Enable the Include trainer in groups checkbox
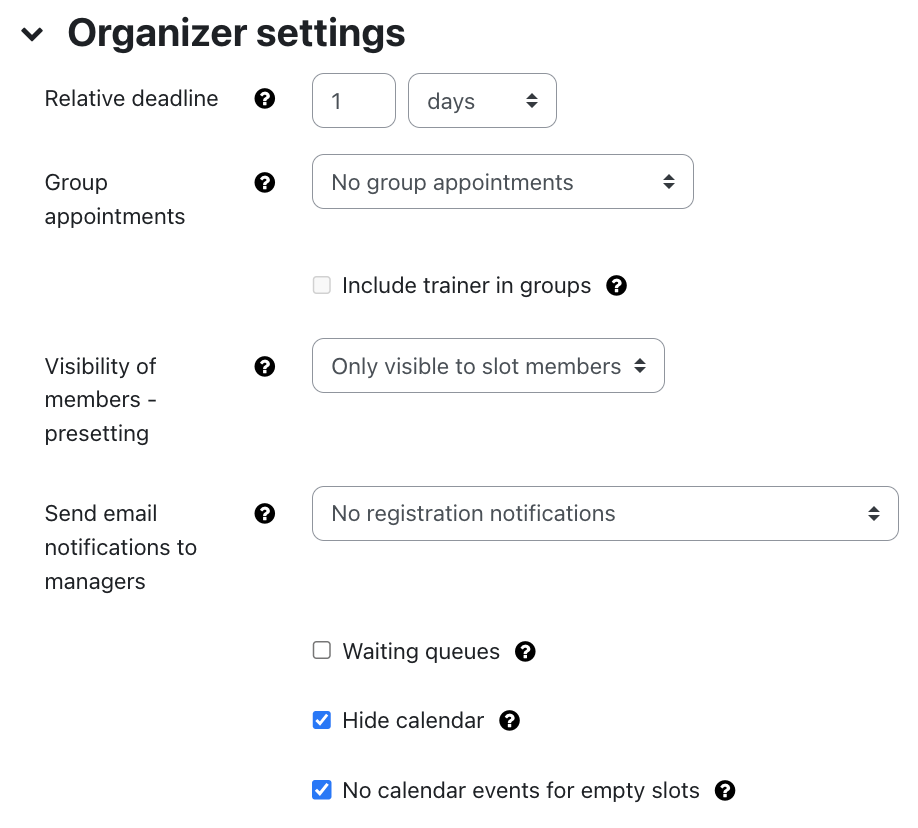The image size is (918, 828). (x=321, y=285)
